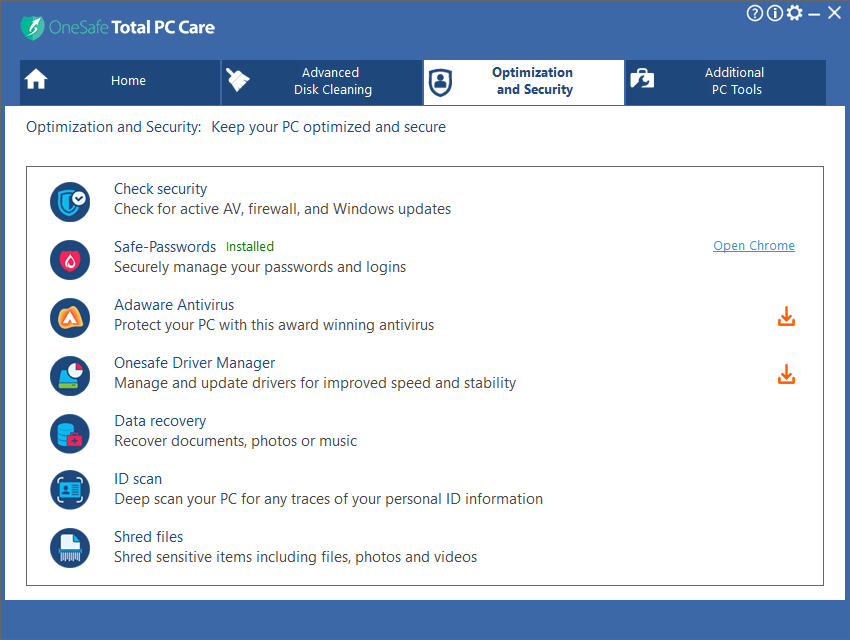Click the Data recovery database icon
850x640 pixels.
coord(70,434)
